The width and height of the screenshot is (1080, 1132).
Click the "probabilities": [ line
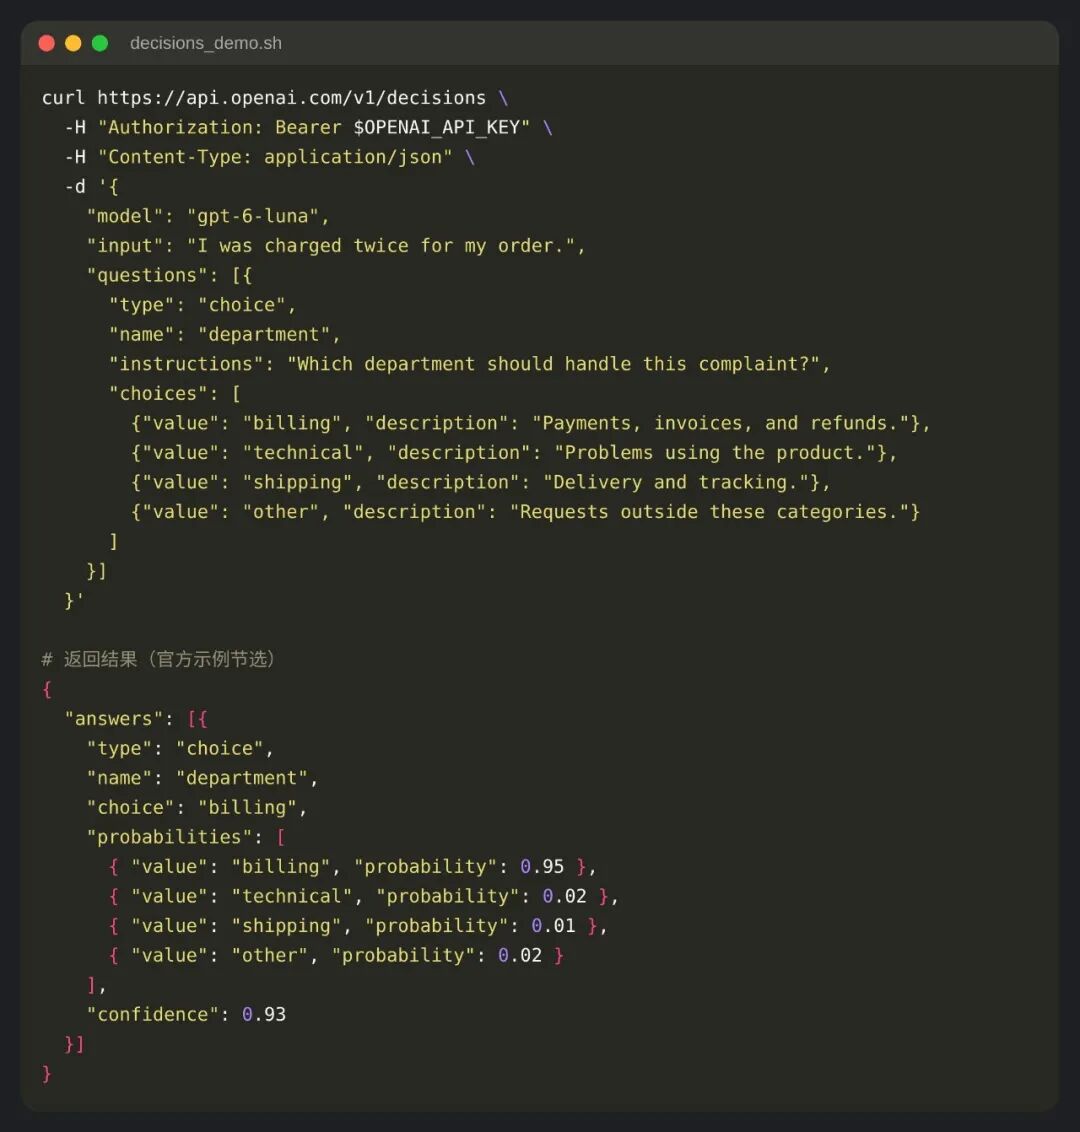point(186,837)
